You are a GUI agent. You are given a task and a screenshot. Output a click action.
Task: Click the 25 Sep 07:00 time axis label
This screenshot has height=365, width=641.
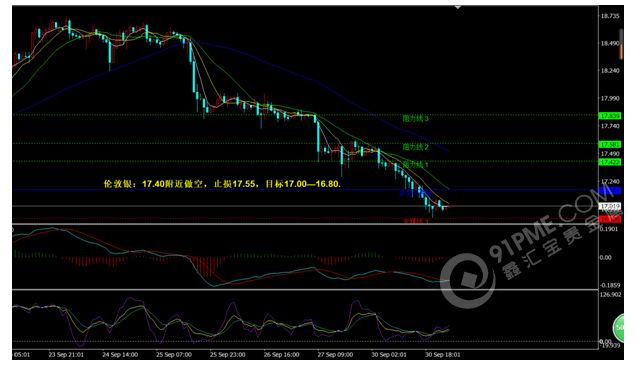174,354
